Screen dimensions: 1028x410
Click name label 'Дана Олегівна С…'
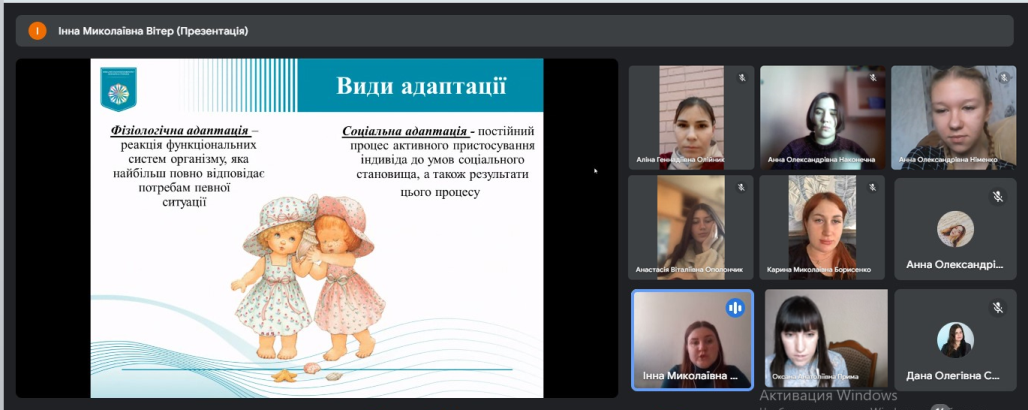click(x=953, y=377)
